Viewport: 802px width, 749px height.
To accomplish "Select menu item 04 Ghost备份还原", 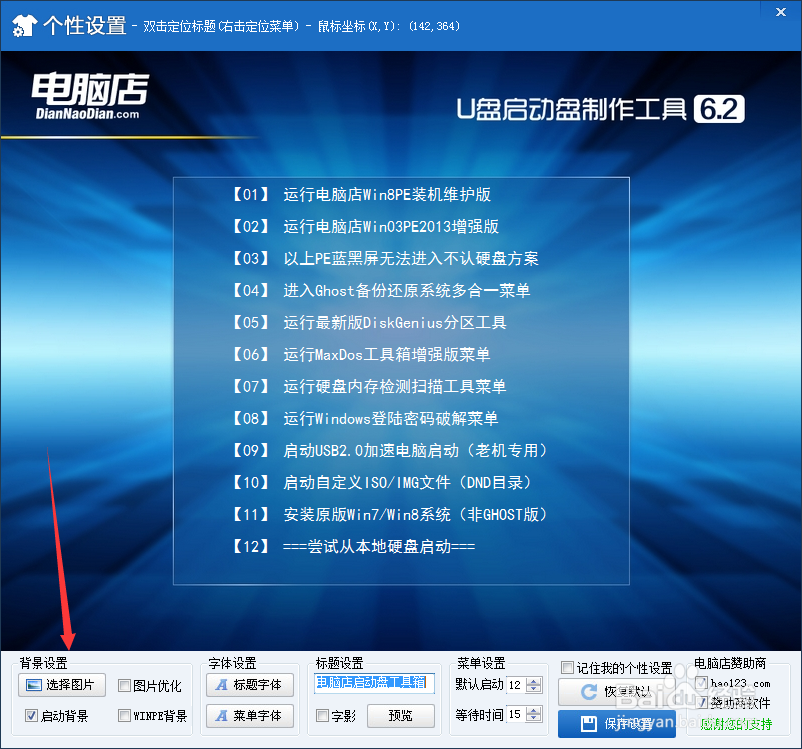I will coord(381,291).
